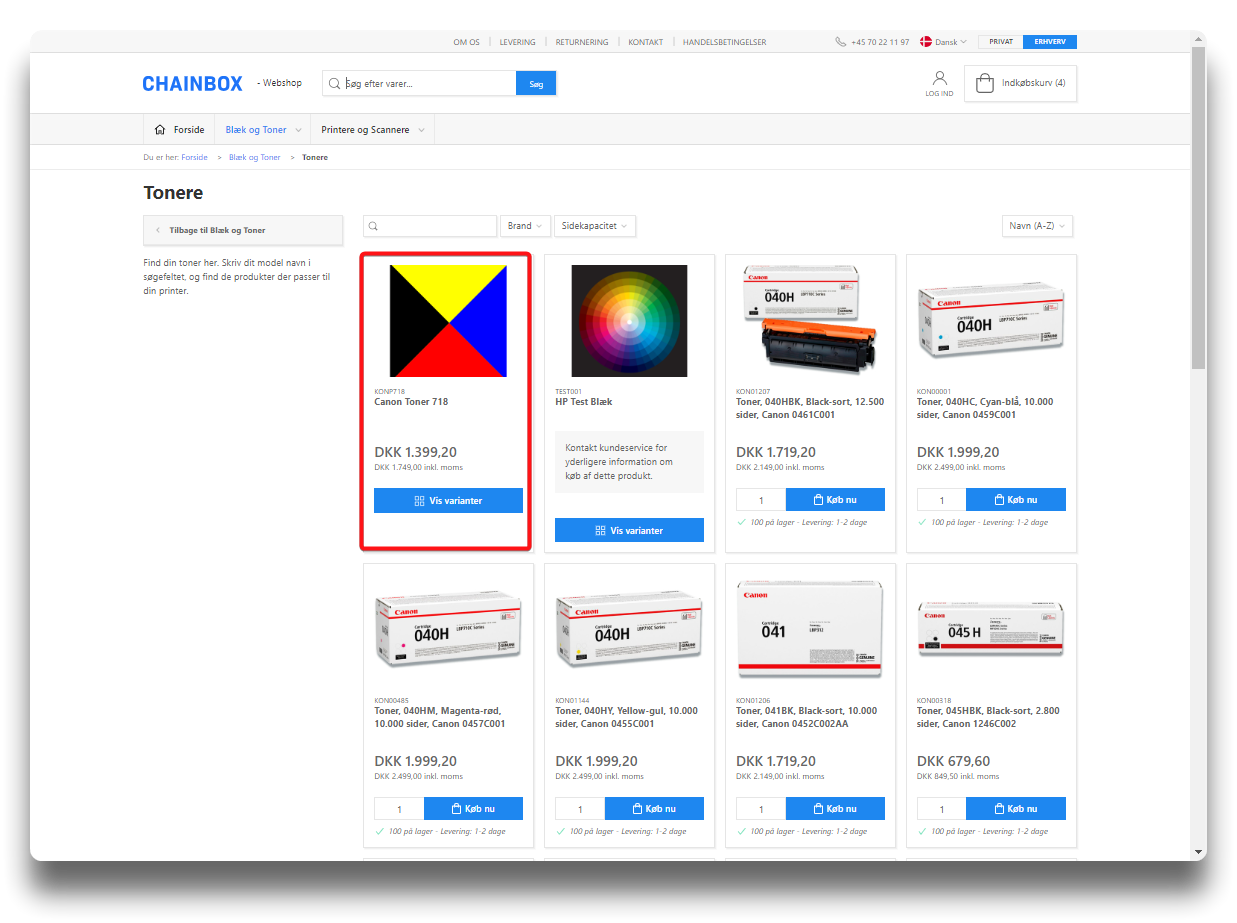
Task: Click Vis varianter for Canon Toner 718
Action: point(448,500)
